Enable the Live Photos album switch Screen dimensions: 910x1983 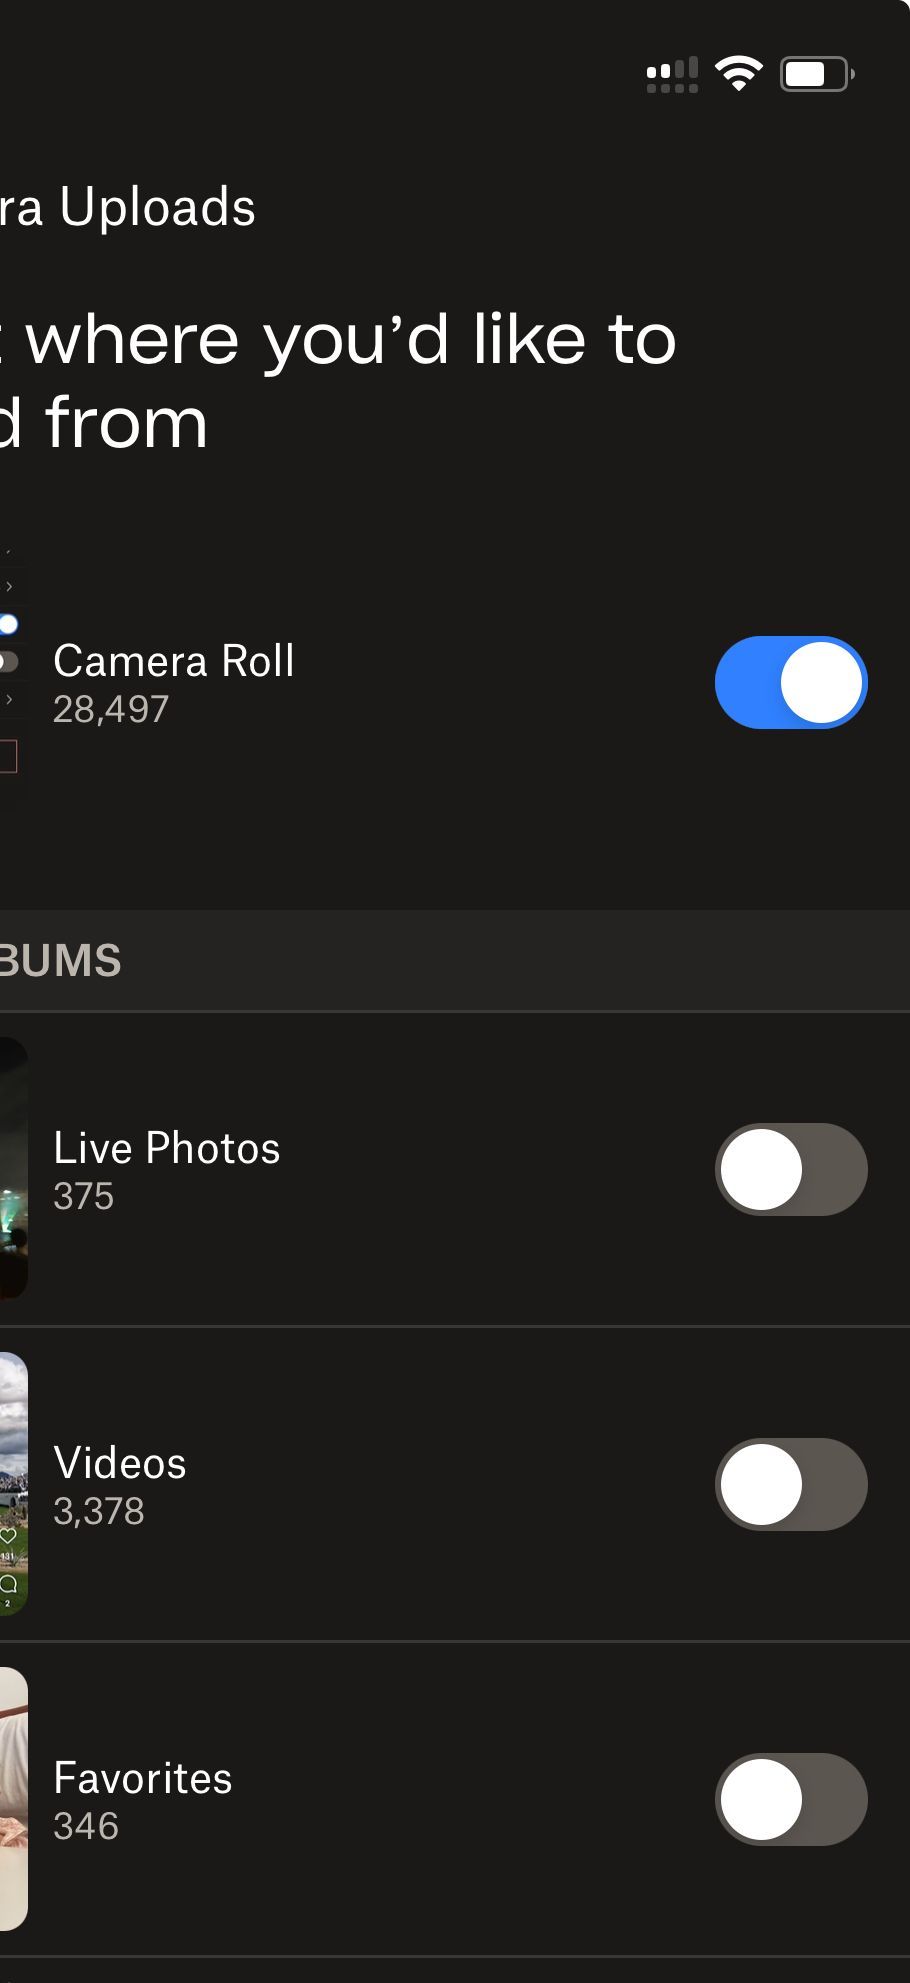[790, 1169]
